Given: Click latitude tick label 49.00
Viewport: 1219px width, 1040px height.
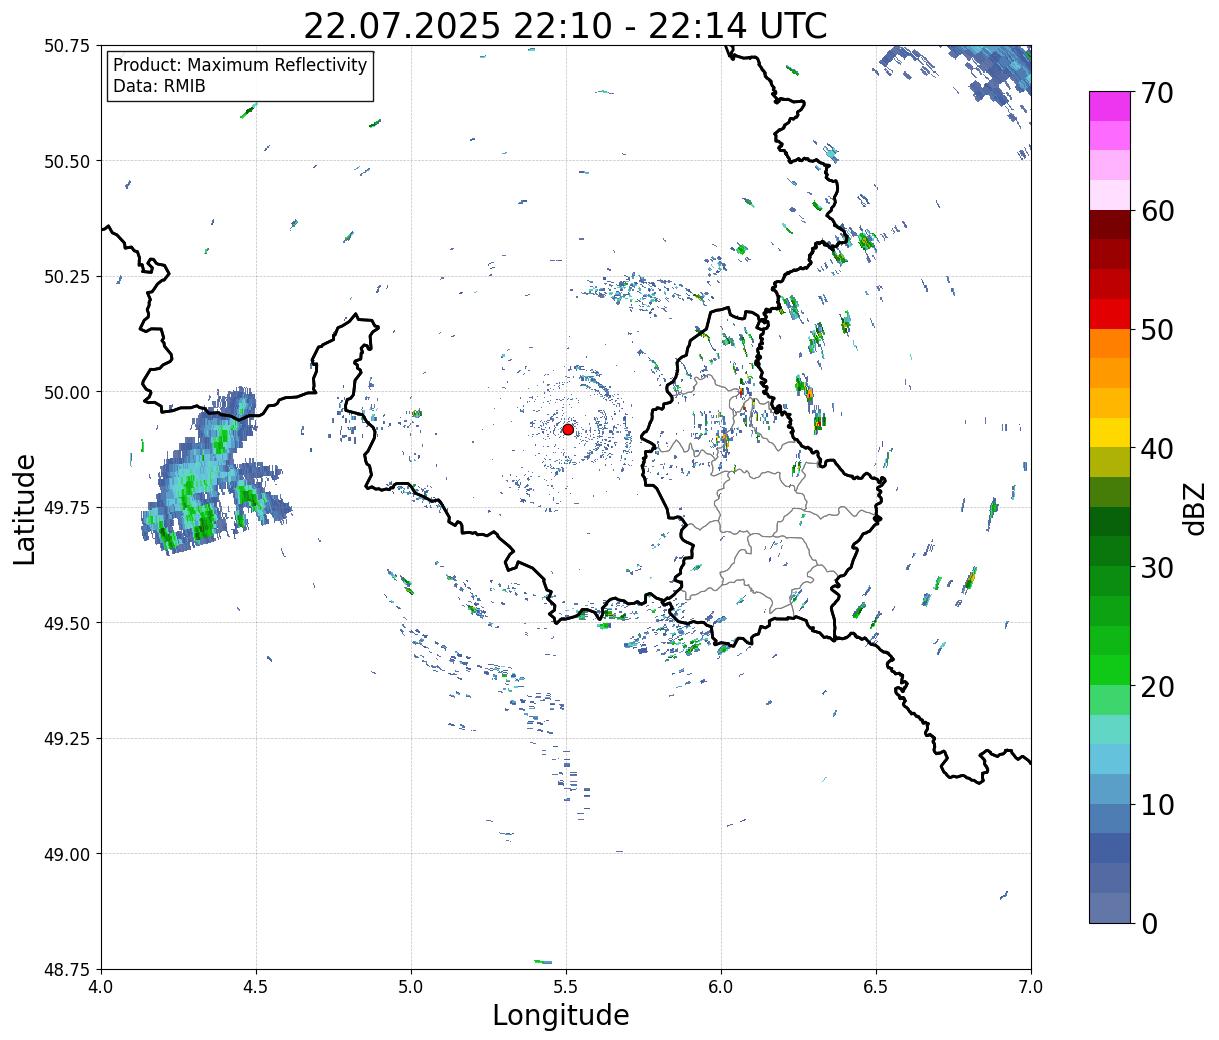Looking at the screenshot, I should (x=67, y=854).
